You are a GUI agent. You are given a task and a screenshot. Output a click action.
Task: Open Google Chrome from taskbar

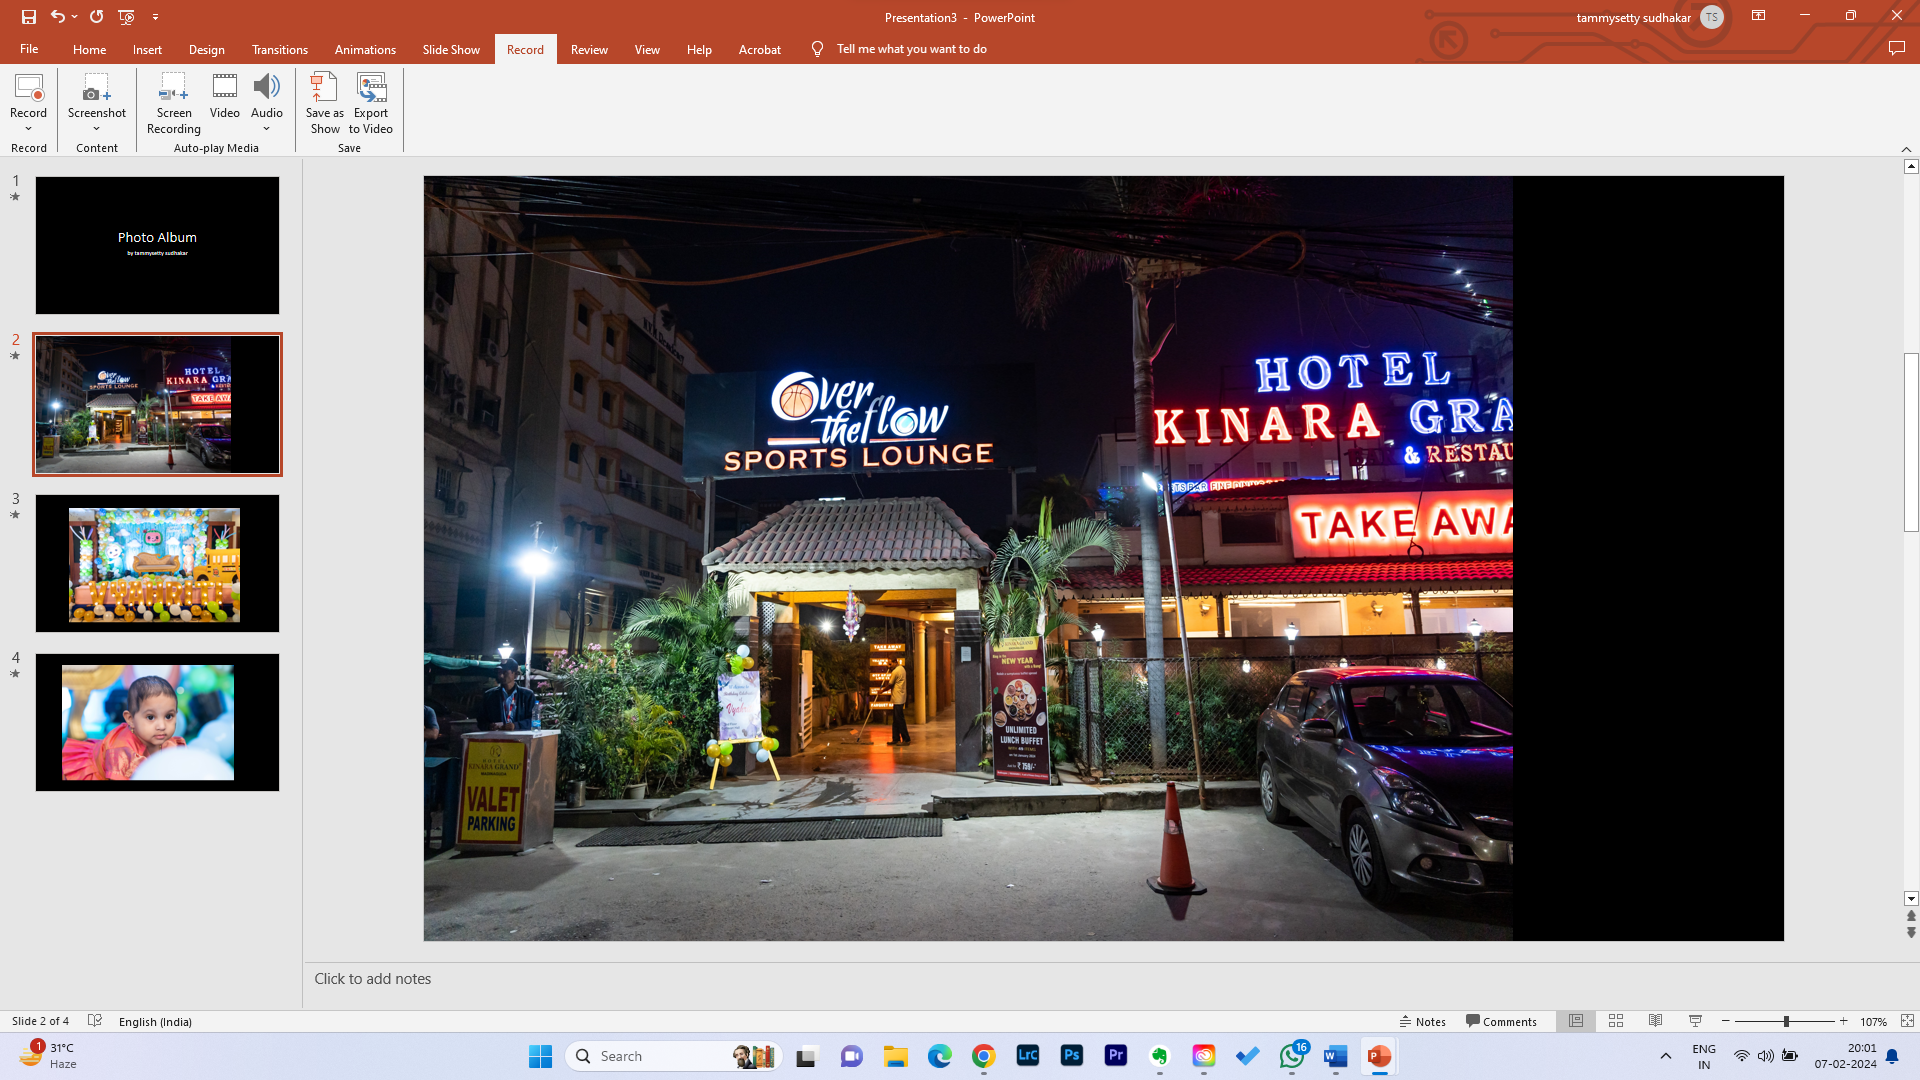(x=984, y=1056)
